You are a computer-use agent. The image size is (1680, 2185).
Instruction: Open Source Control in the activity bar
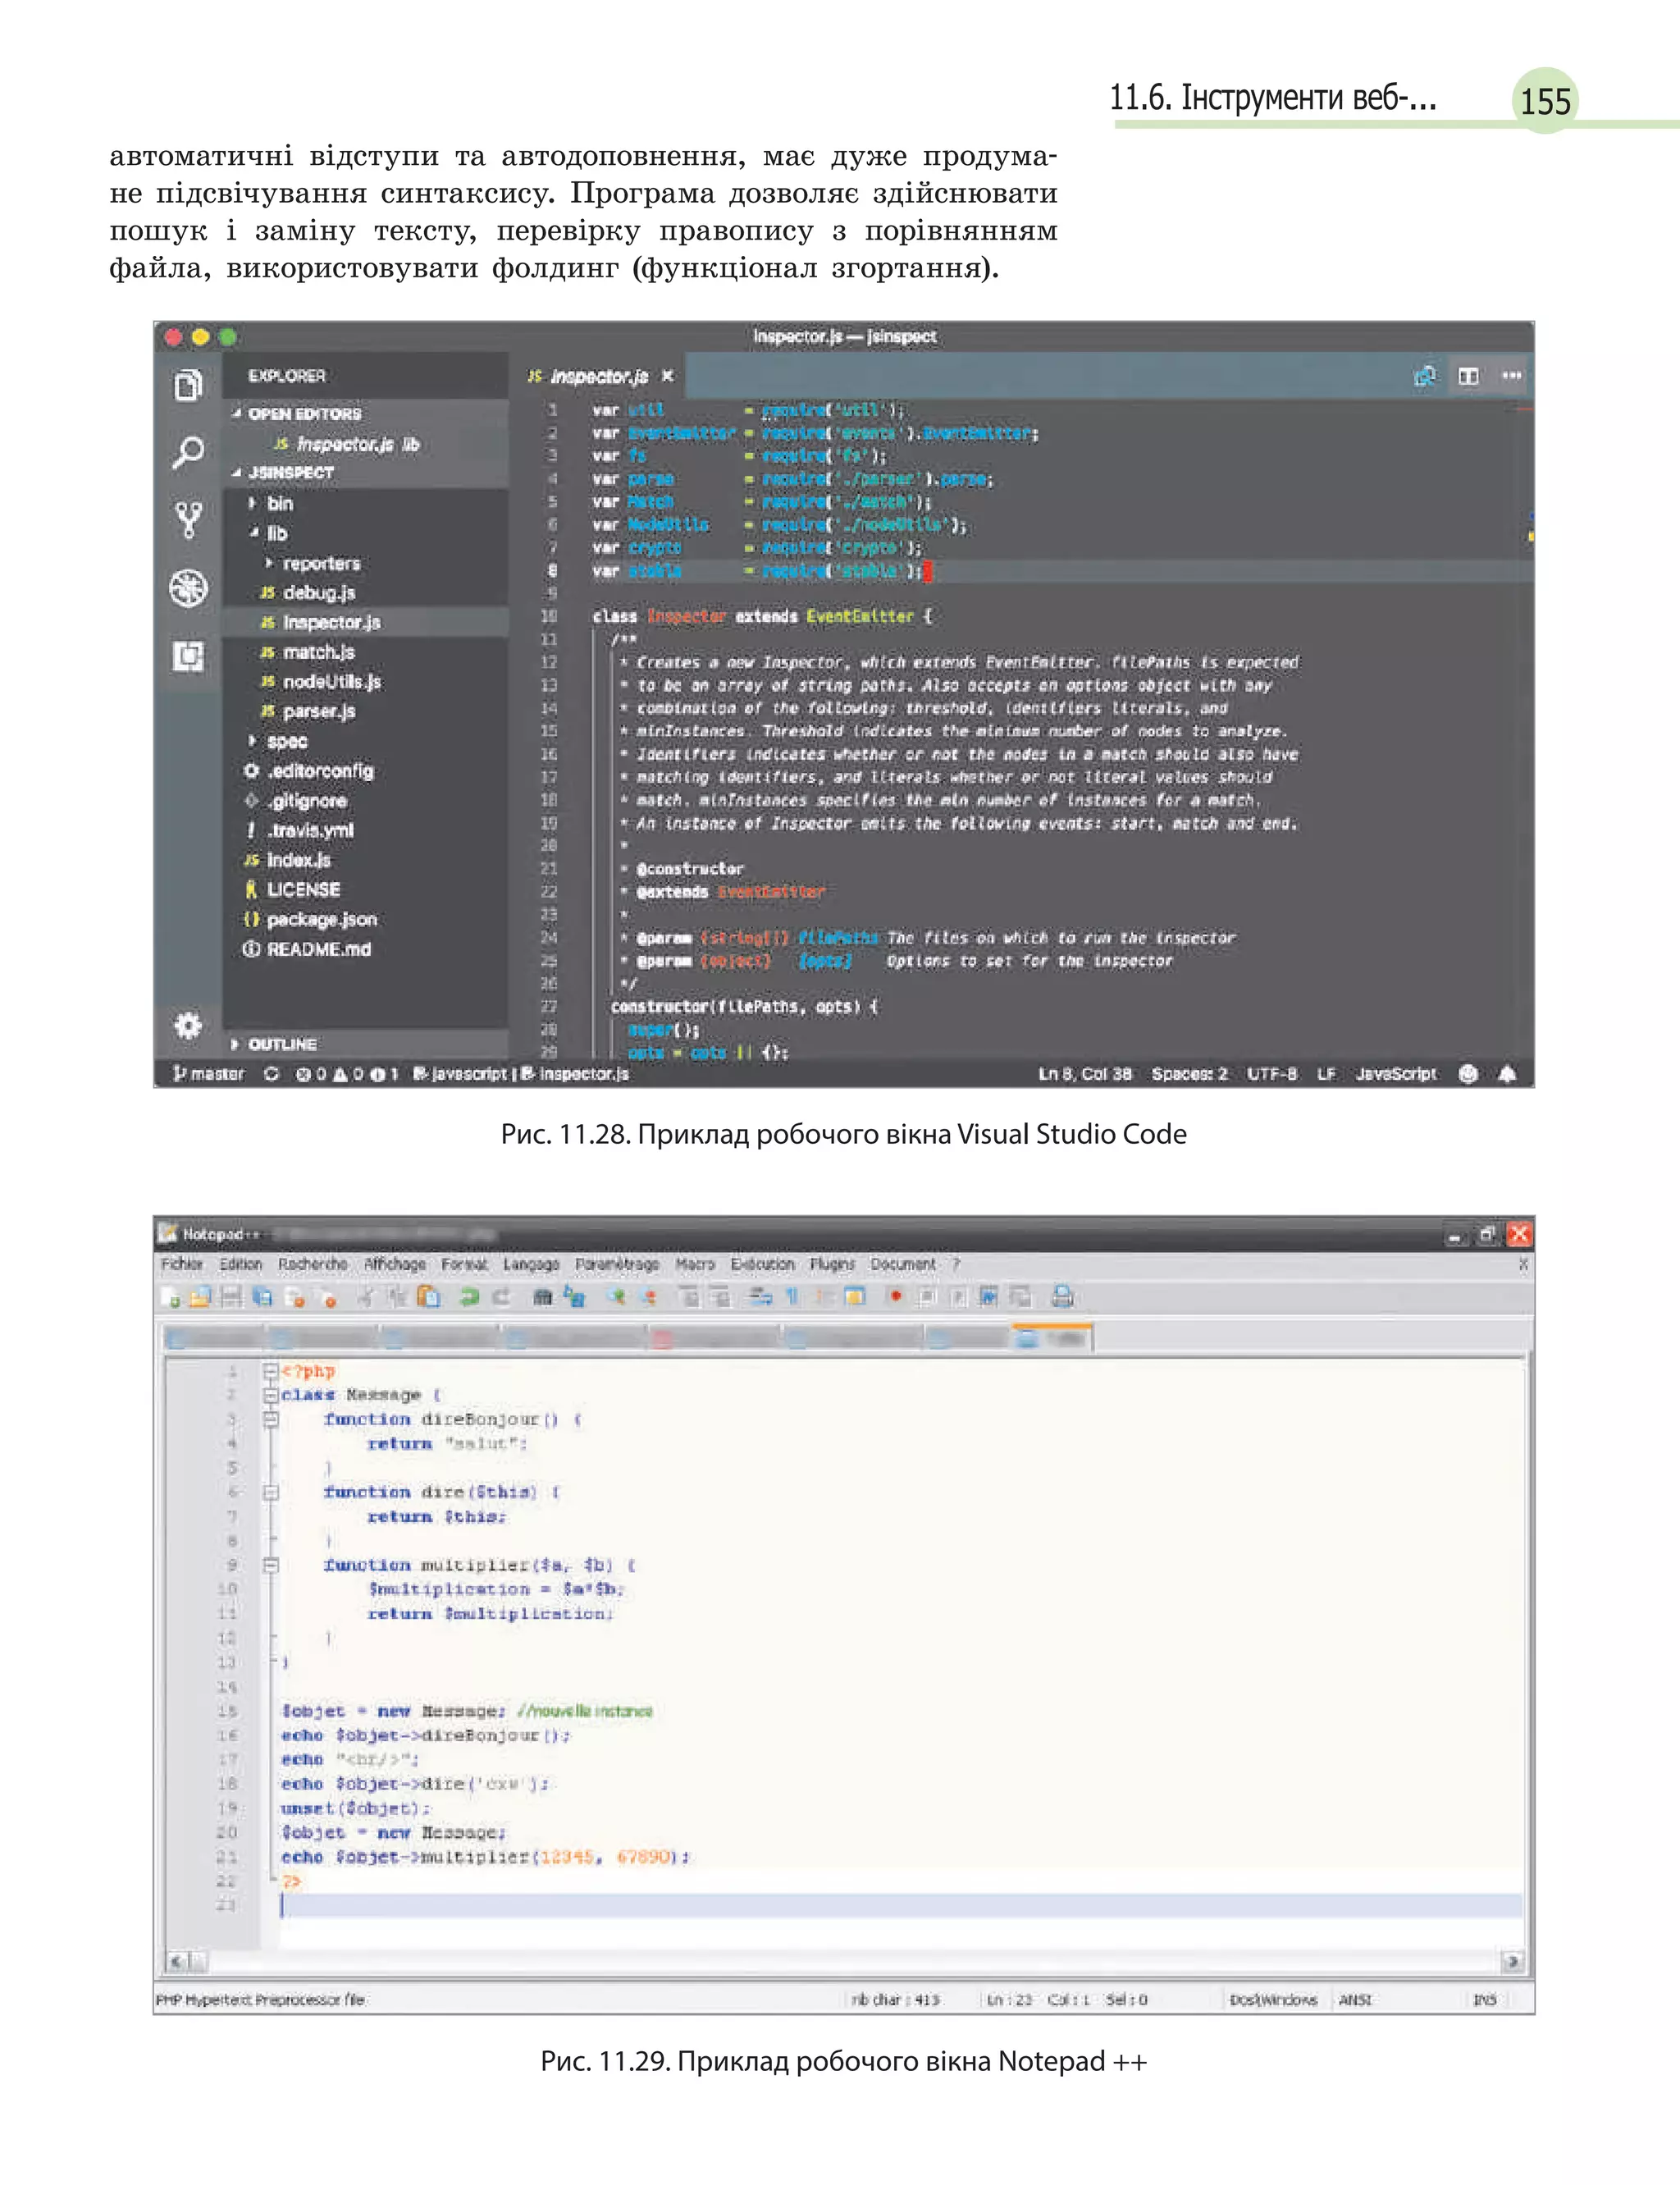point(188,519)
